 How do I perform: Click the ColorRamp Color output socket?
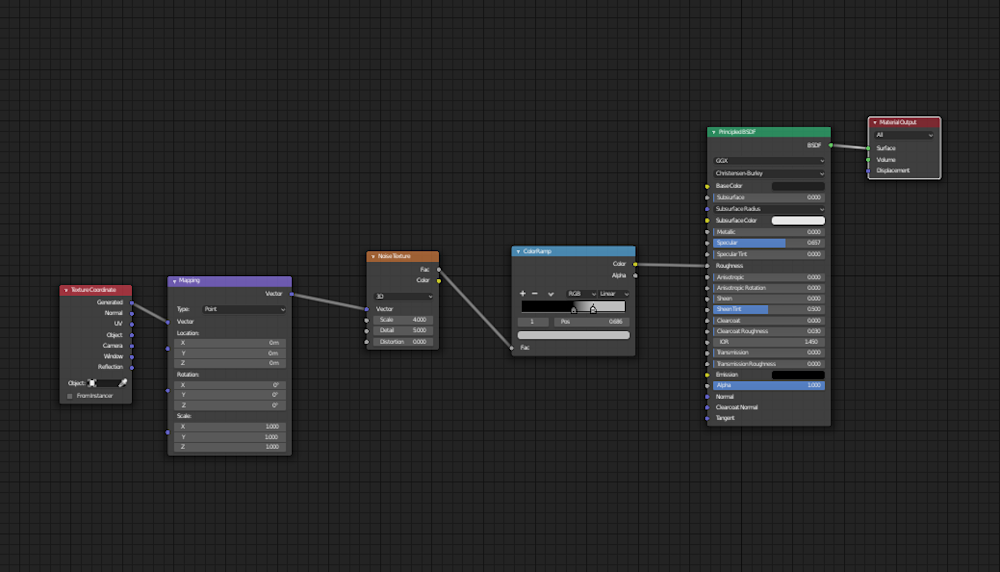635,264
